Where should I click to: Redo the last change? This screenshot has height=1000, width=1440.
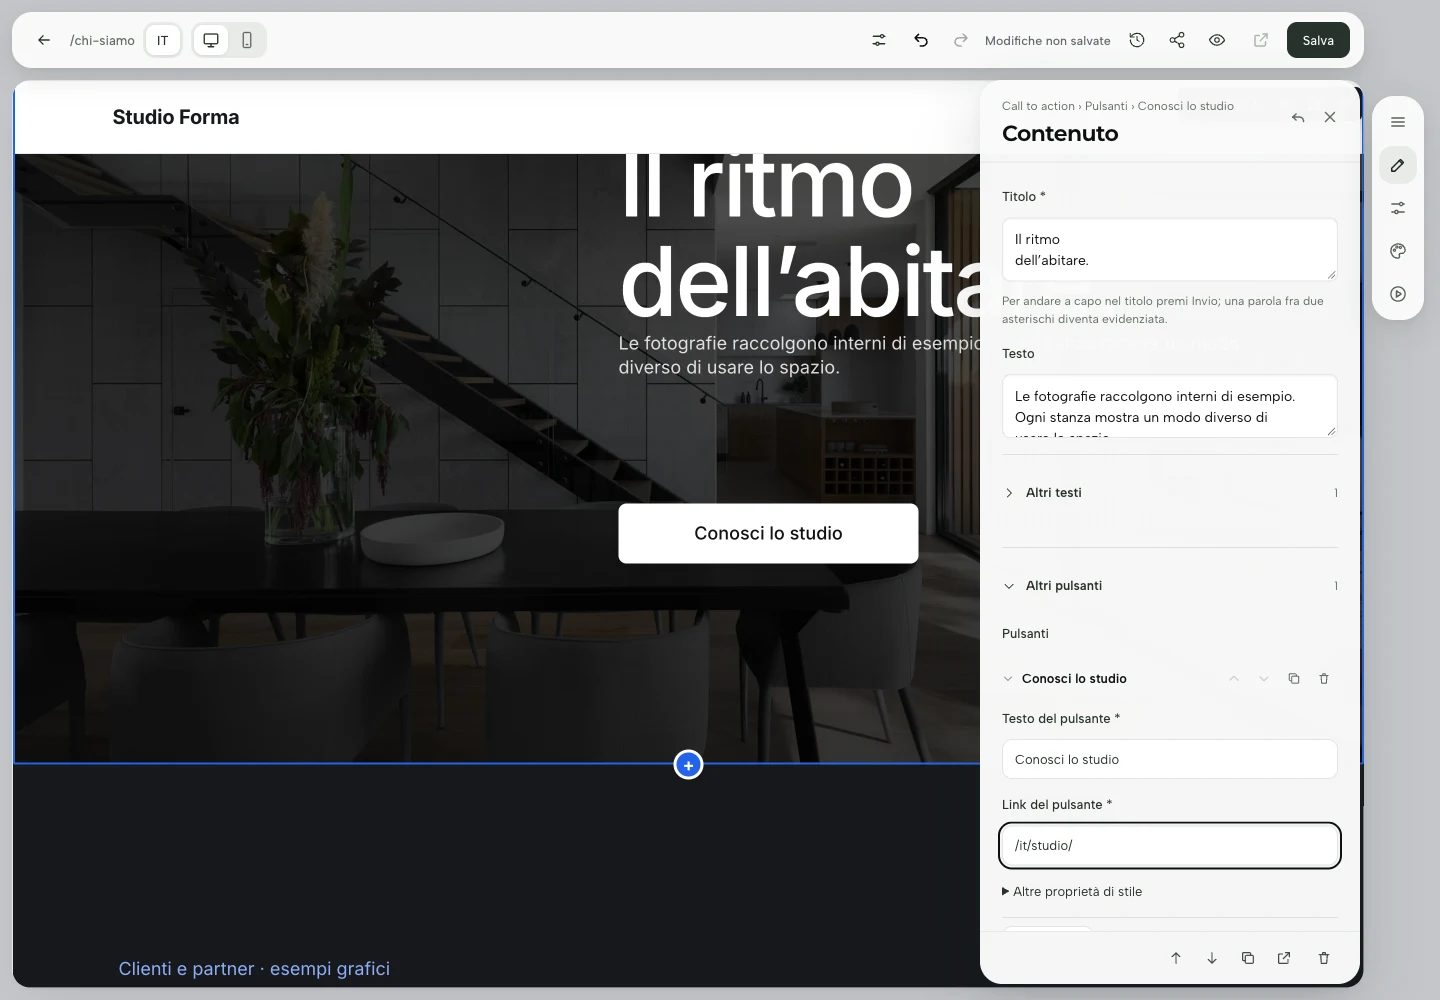point(961,40)
